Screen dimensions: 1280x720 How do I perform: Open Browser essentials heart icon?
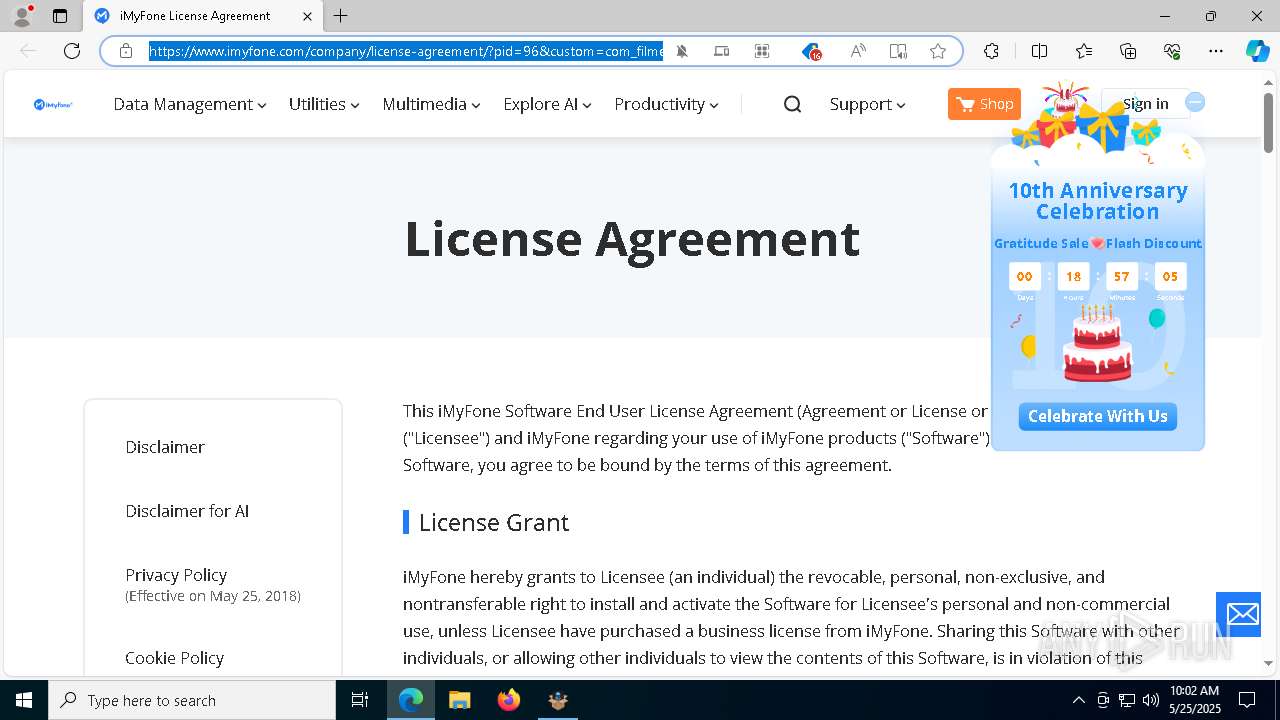click(1172, 51)
